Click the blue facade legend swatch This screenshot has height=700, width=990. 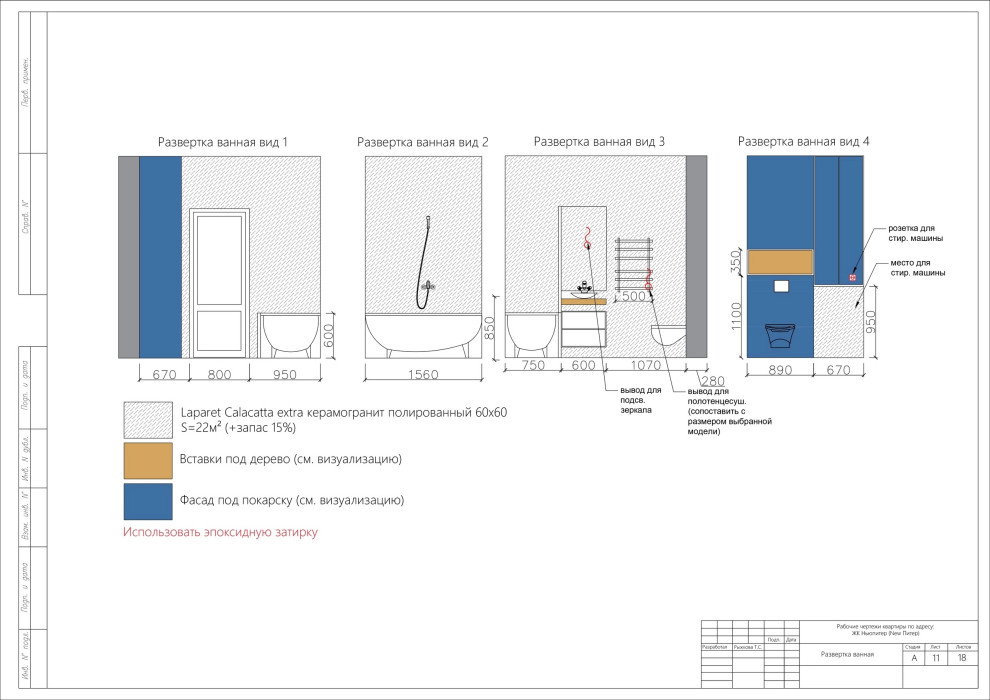[x=146, y=499]
